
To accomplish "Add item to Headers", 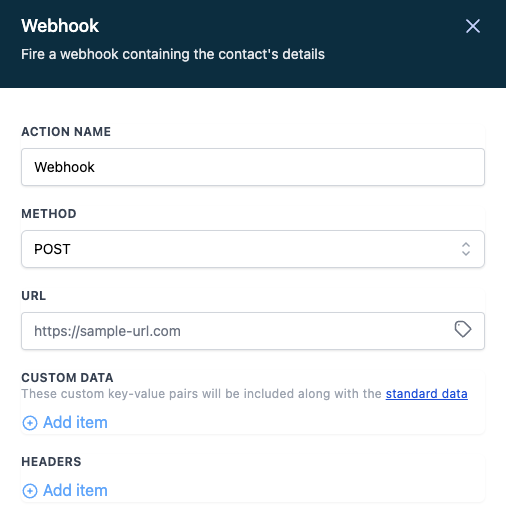I will click(x=65, y=491).
